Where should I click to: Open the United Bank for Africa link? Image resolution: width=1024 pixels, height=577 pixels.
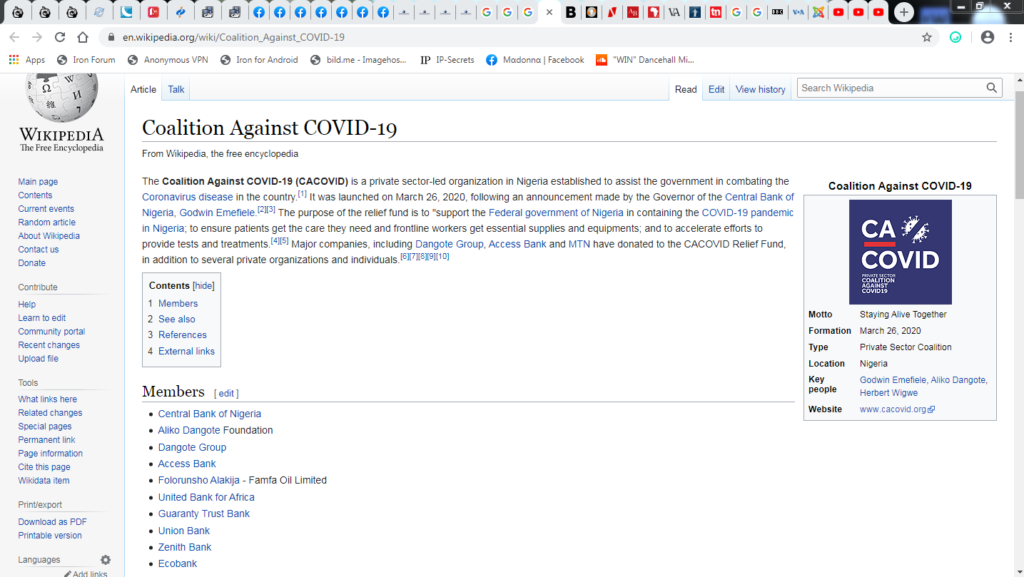coord(206,497)
